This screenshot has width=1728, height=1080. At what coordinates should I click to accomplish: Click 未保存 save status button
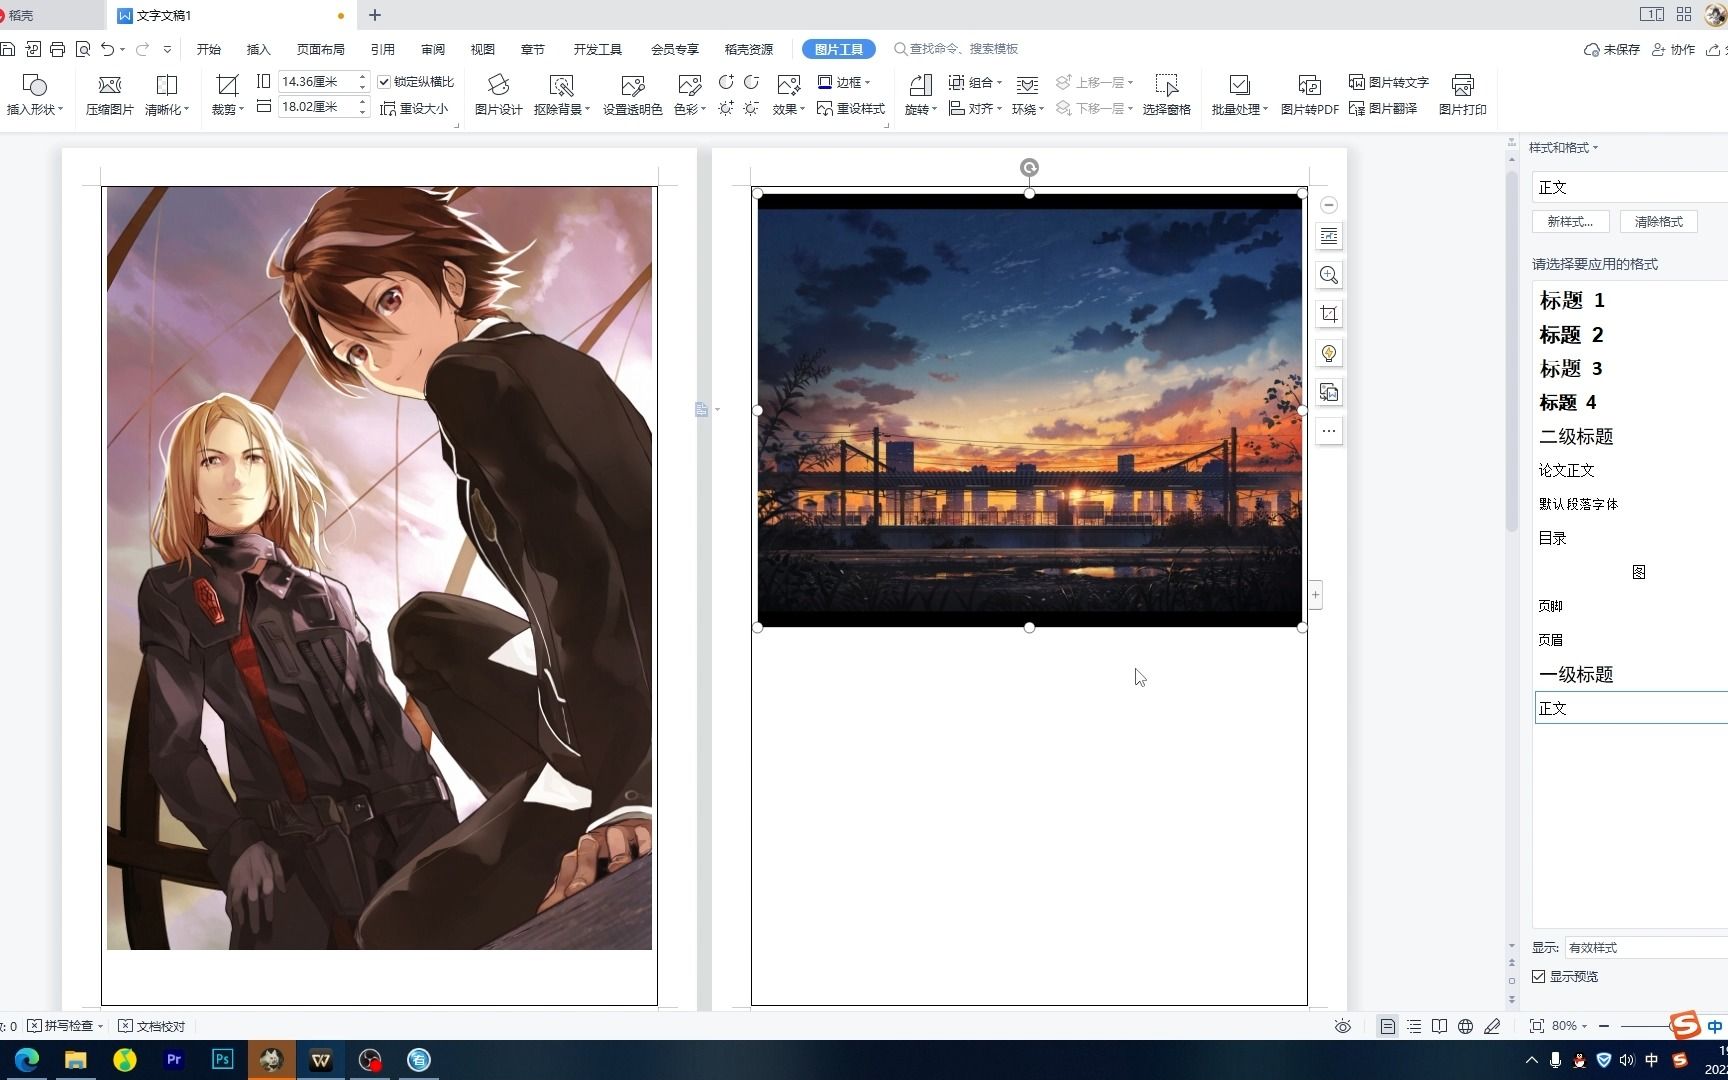coord(1612,49)
